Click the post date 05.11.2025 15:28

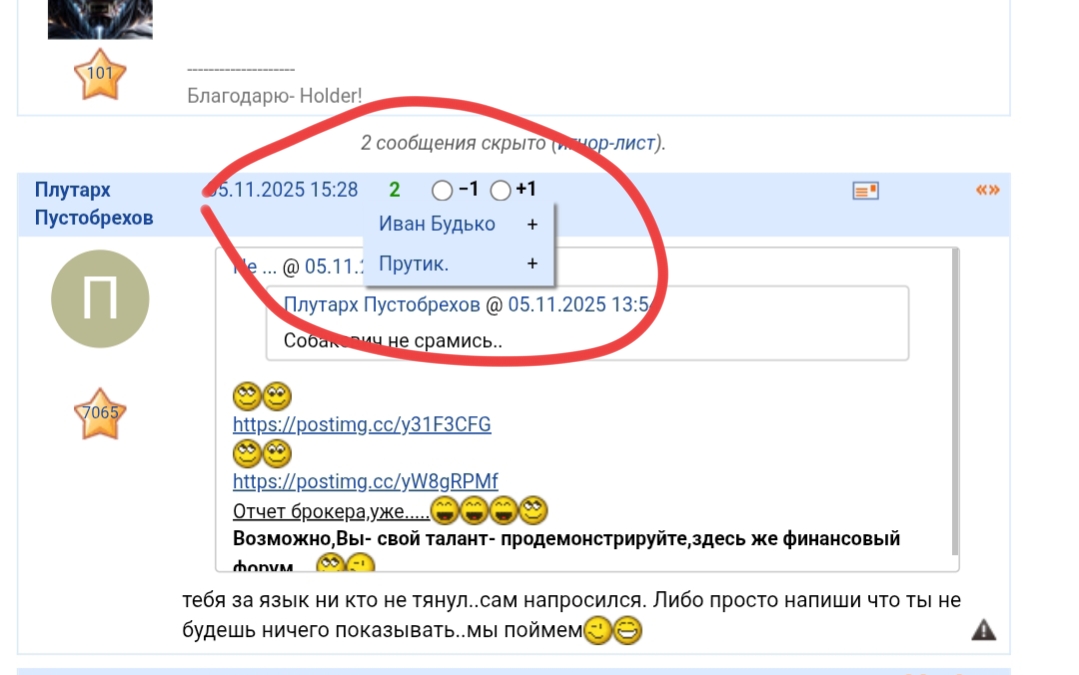(x=282, y=190)
